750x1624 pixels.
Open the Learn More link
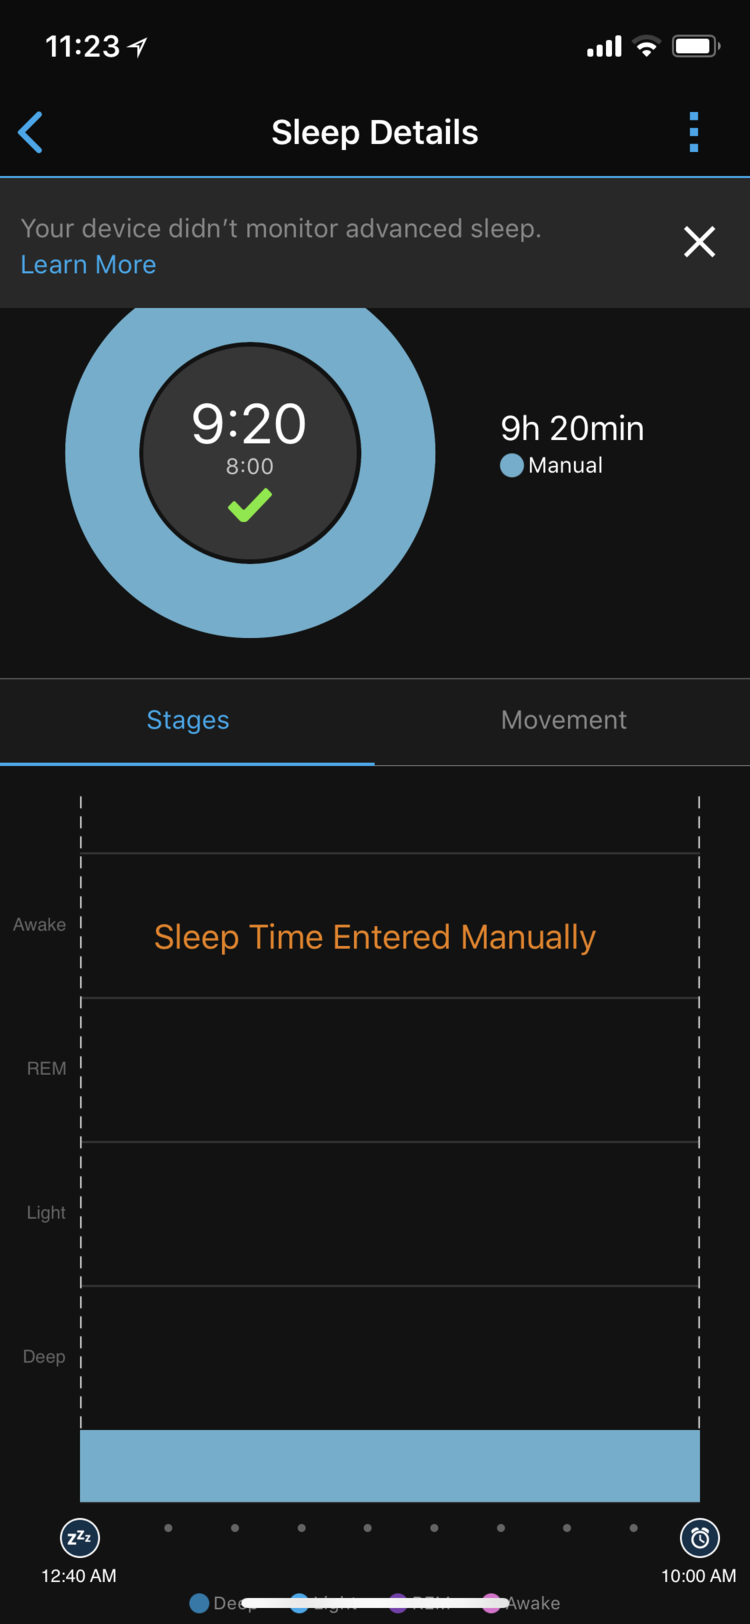coord(88,265)
